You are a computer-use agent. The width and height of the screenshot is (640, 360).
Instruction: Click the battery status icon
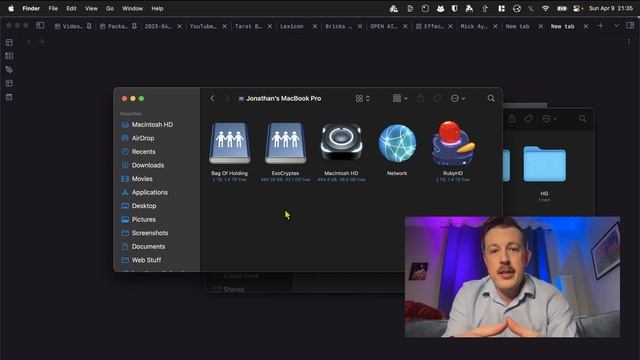pyautogui.click(x=562, y=8)
